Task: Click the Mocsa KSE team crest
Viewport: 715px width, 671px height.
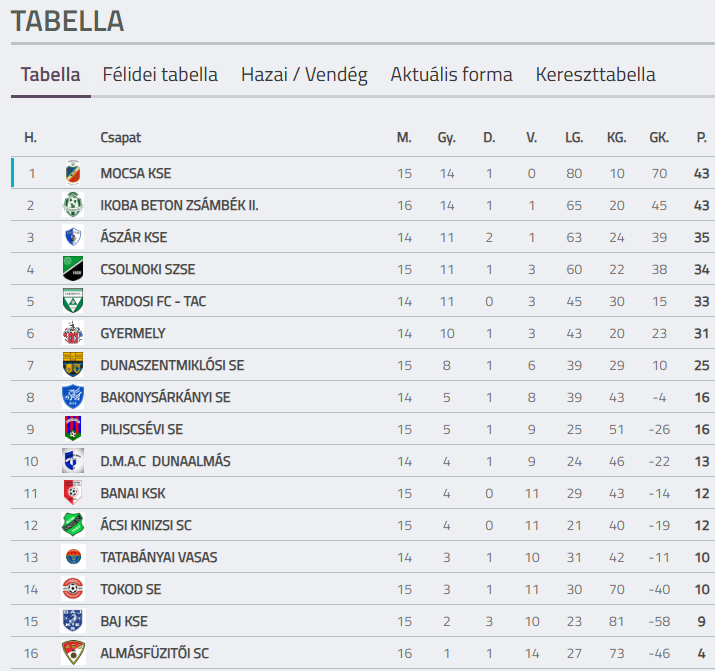Action: pos(73,173)
